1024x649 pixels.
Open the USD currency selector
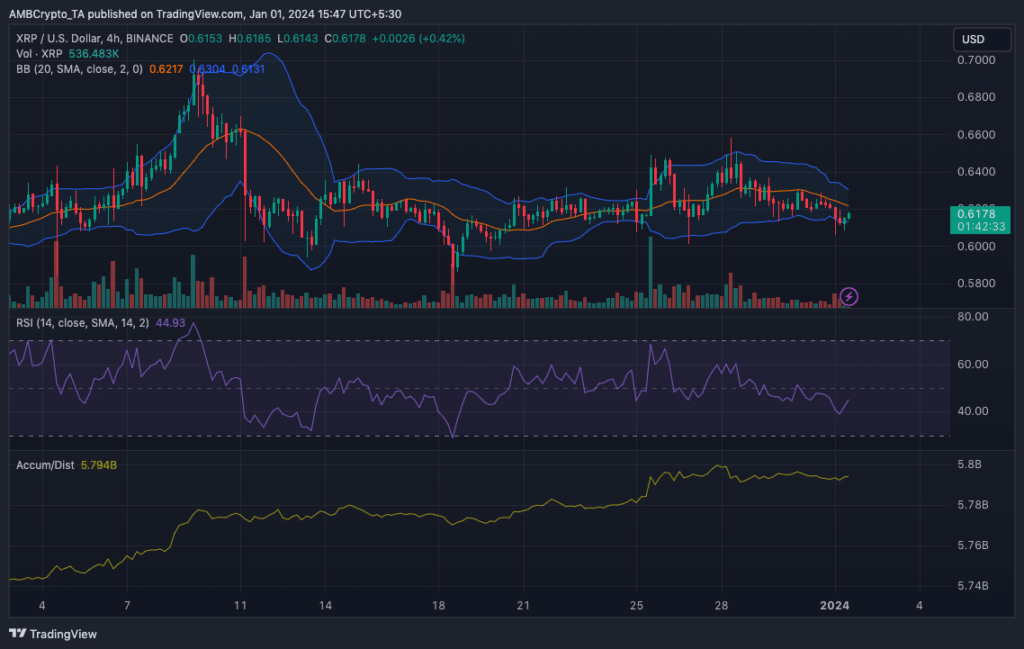(972, 40)
